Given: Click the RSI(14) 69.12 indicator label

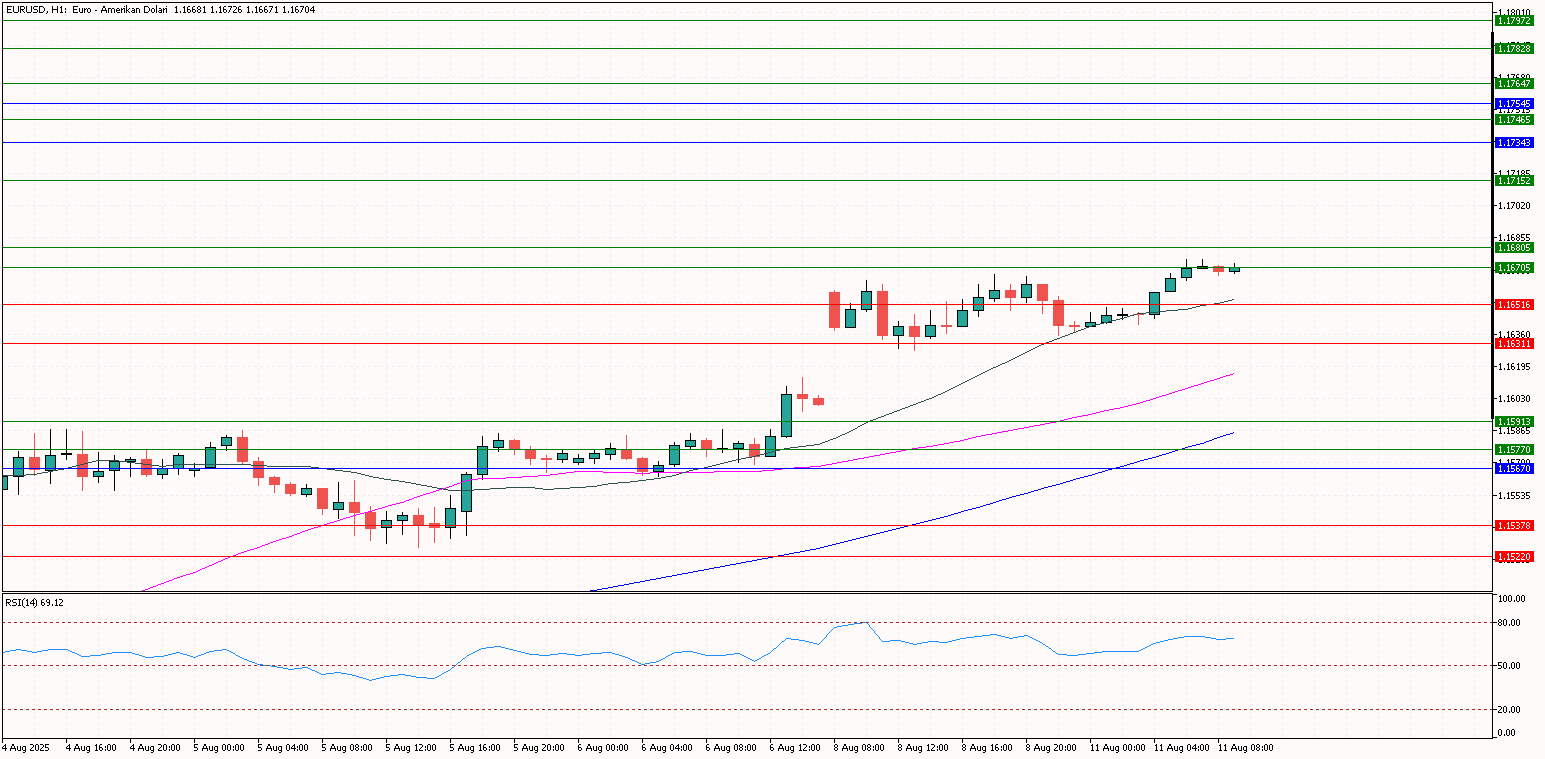Looking at the screenshot, I should (x=36, y=603).
